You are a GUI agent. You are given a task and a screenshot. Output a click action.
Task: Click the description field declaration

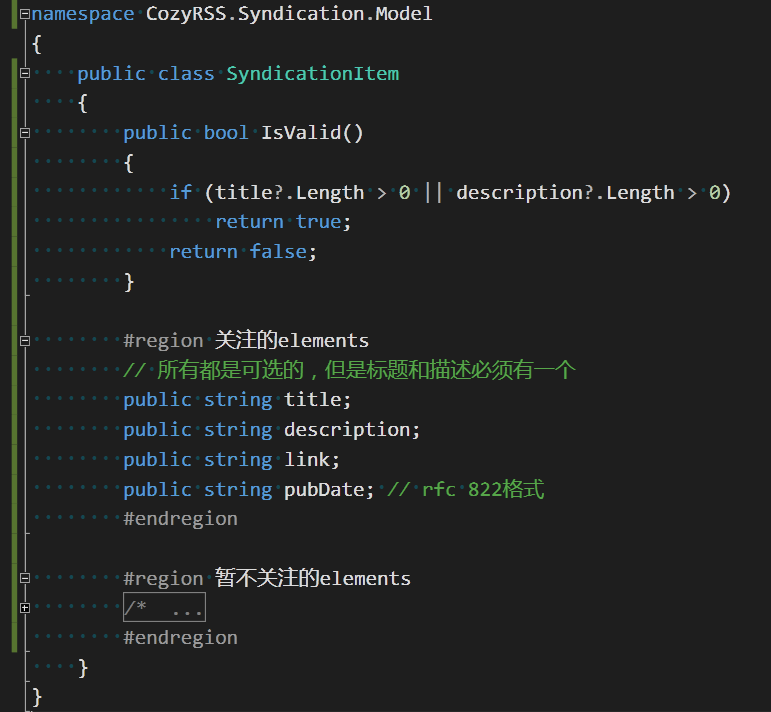point(271,430)
